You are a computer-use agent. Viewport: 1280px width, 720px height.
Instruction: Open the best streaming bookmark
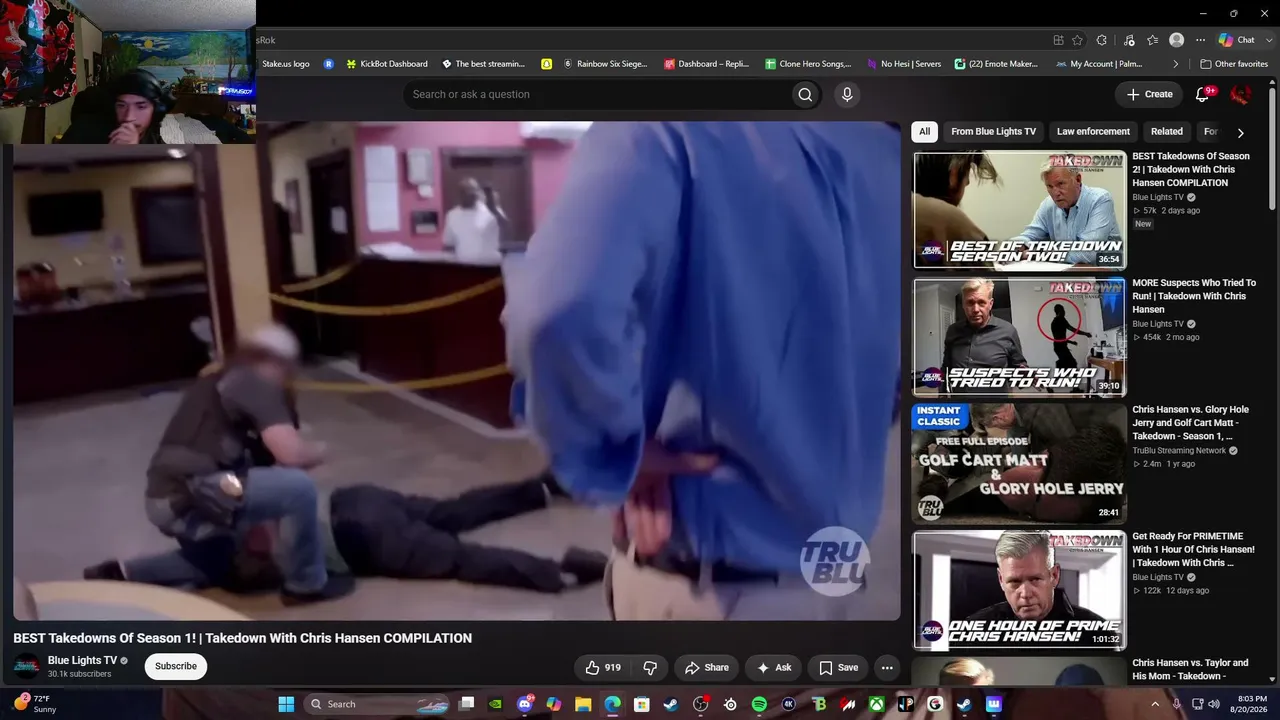(484, 64)
